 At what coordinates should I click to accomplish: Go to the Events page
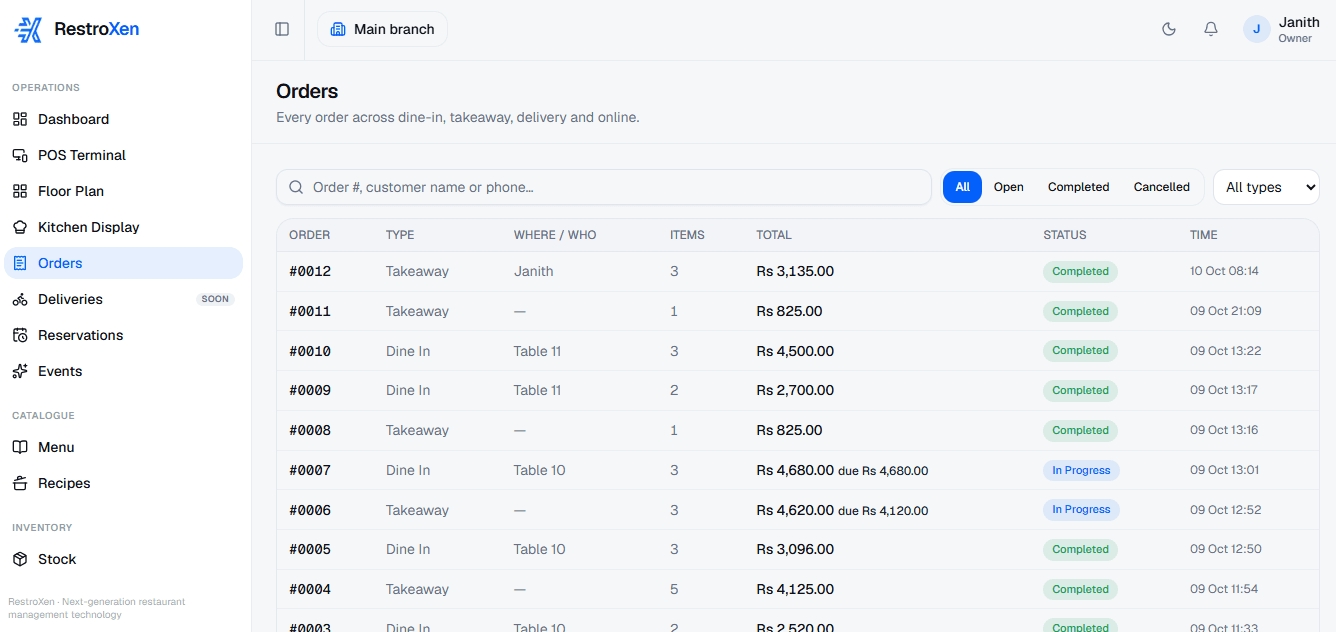click(x=124, y=371)
